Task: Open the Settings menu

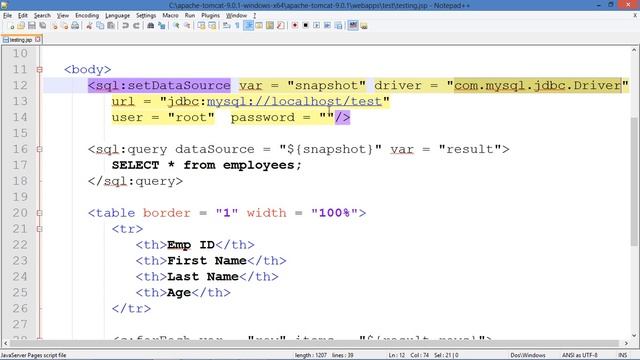Action: click(146, 16)
